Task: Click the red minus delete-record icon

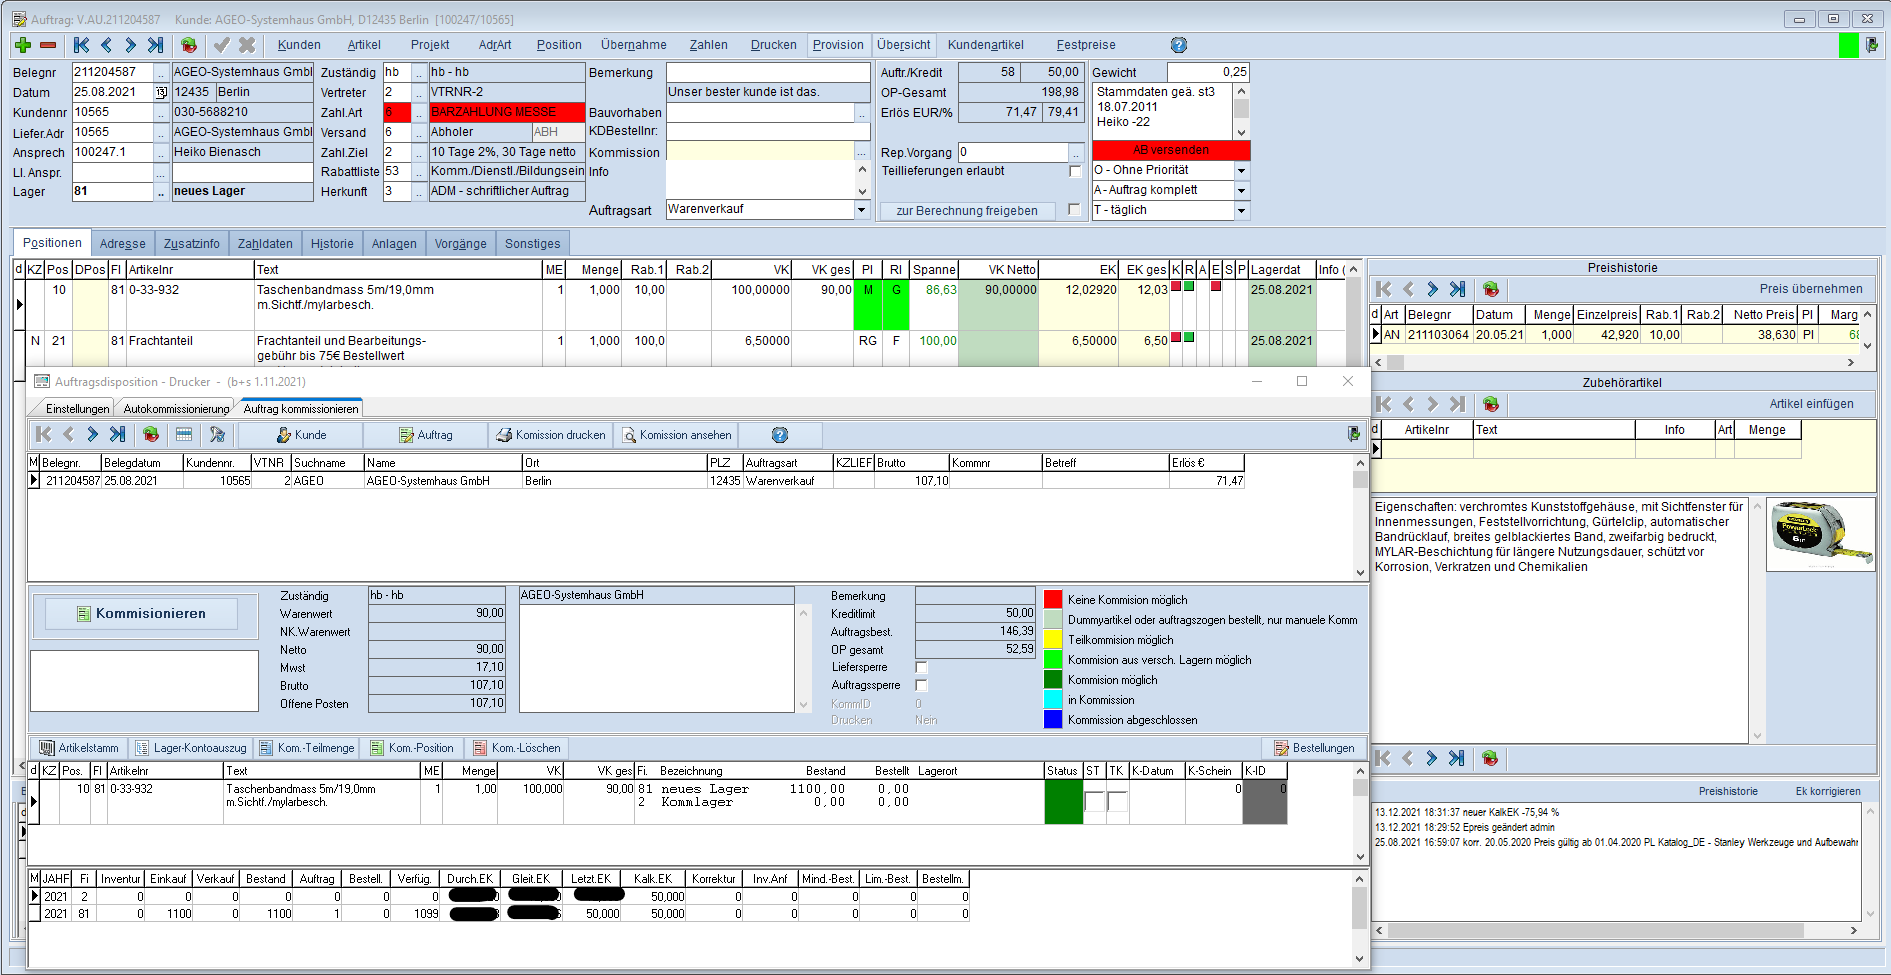Action: [x=48, y=45]
